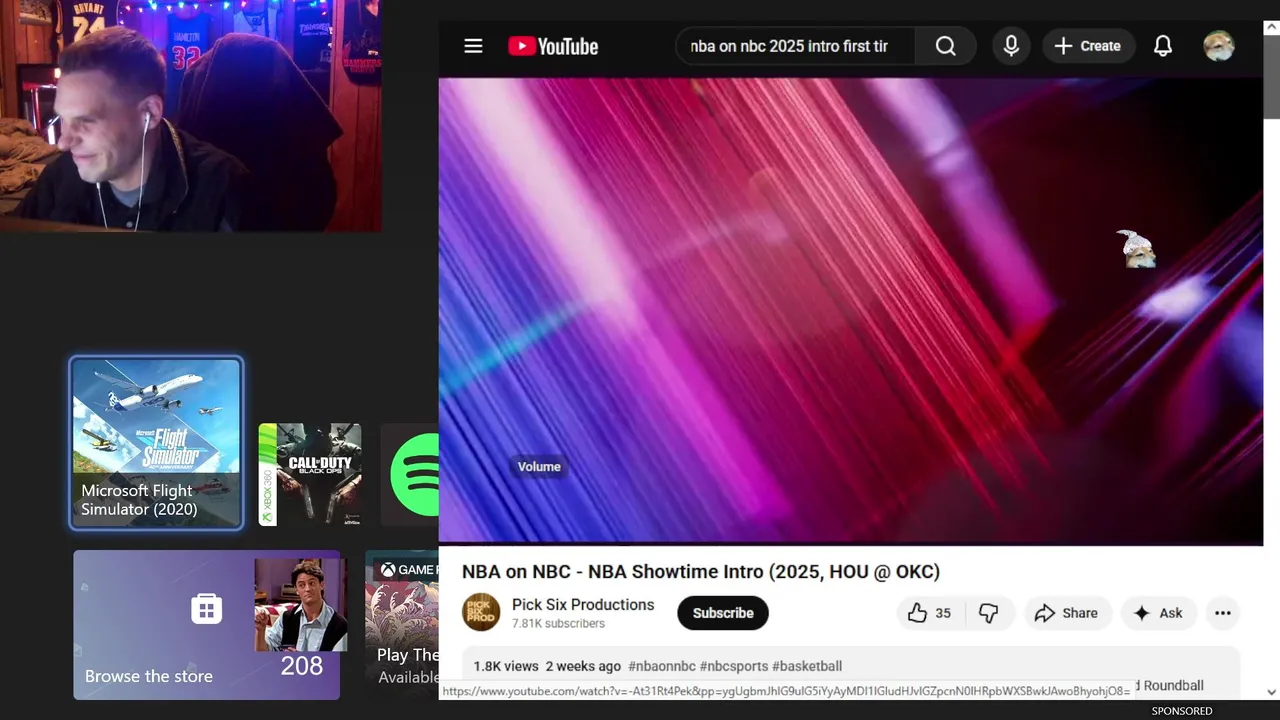This screenshot has width=1280, height=720.
Task: Click the '1.8K views' text
Action: (506, 666)
